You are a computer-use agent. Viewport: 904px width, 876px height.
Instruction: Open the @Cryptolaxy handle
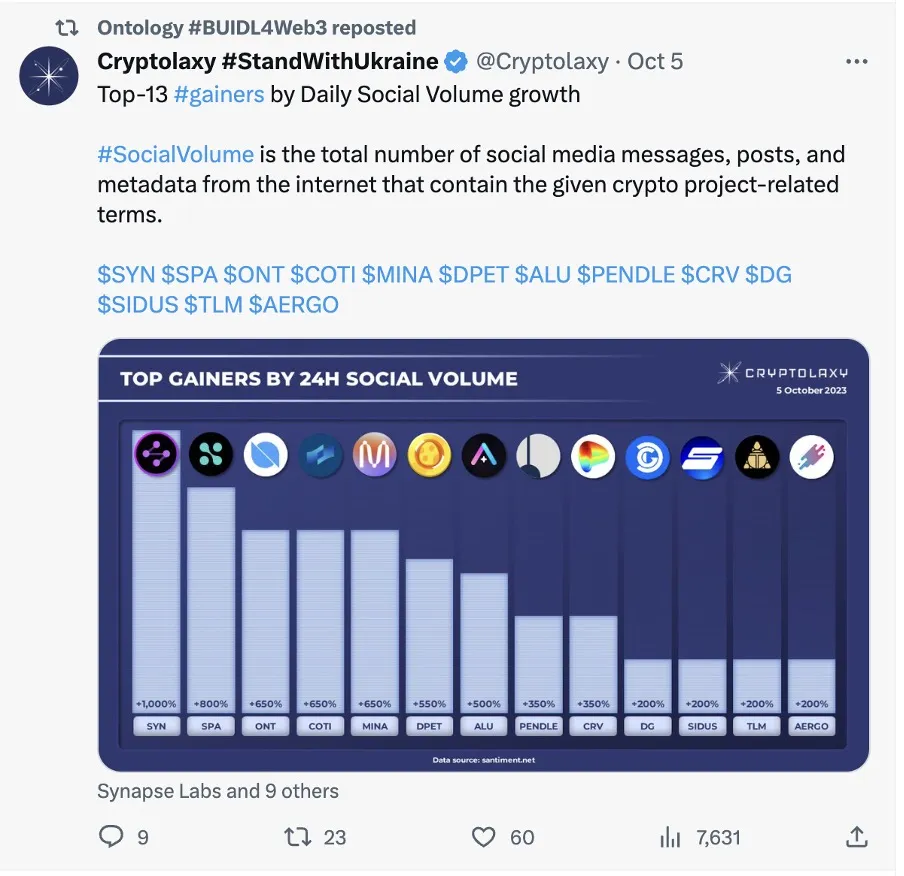point(541,62)
